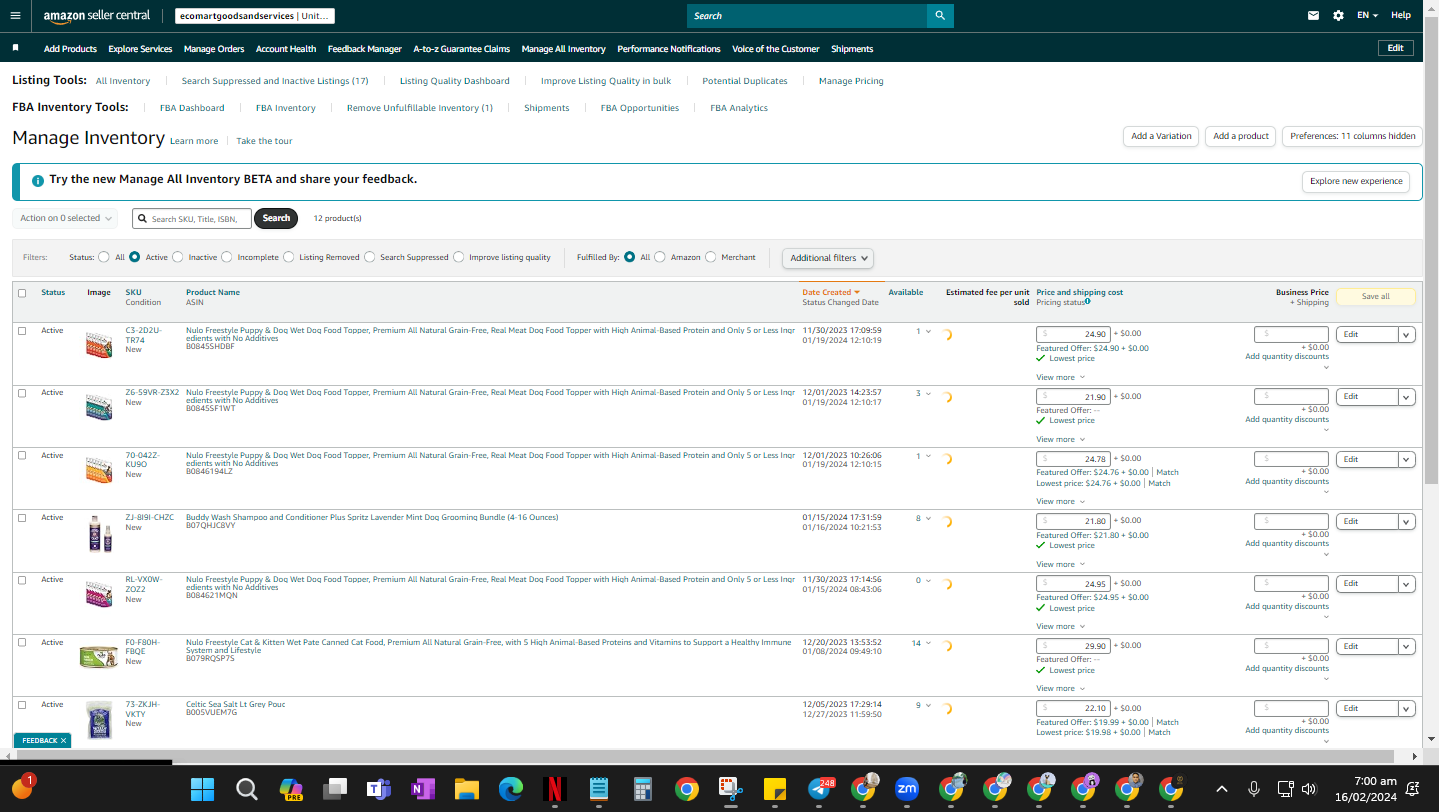Viewport: 1439px width, 812px height.
Task: Click the Amazon Seller Central logo
Action: tap(96, 15)
